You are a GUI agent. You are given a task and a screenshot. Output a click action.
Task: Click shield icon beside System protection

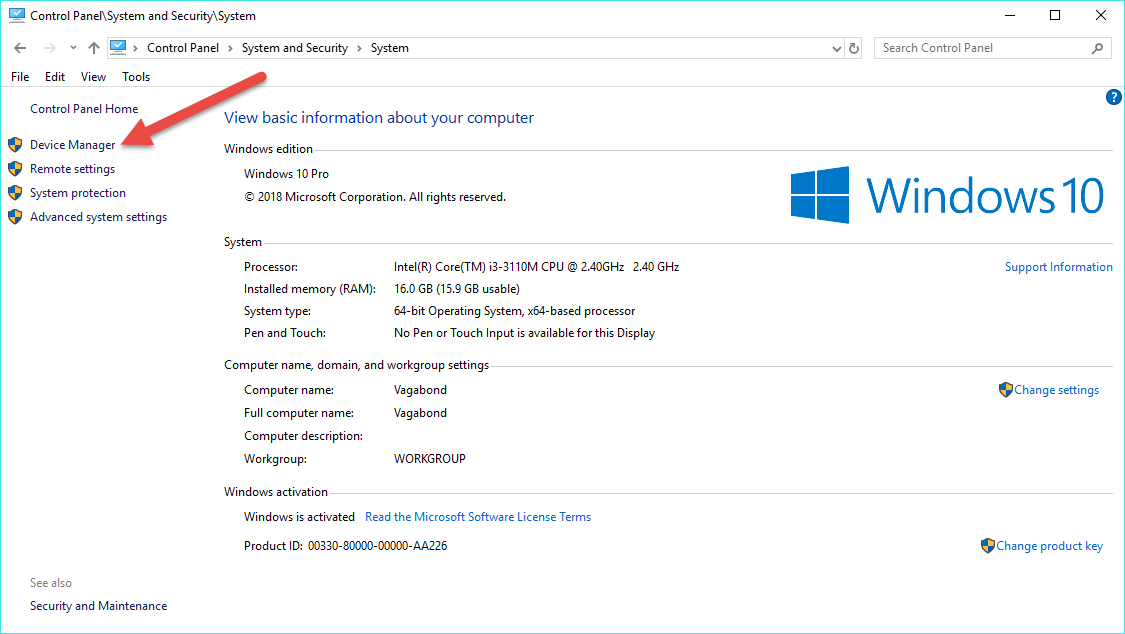click(15, 193)
